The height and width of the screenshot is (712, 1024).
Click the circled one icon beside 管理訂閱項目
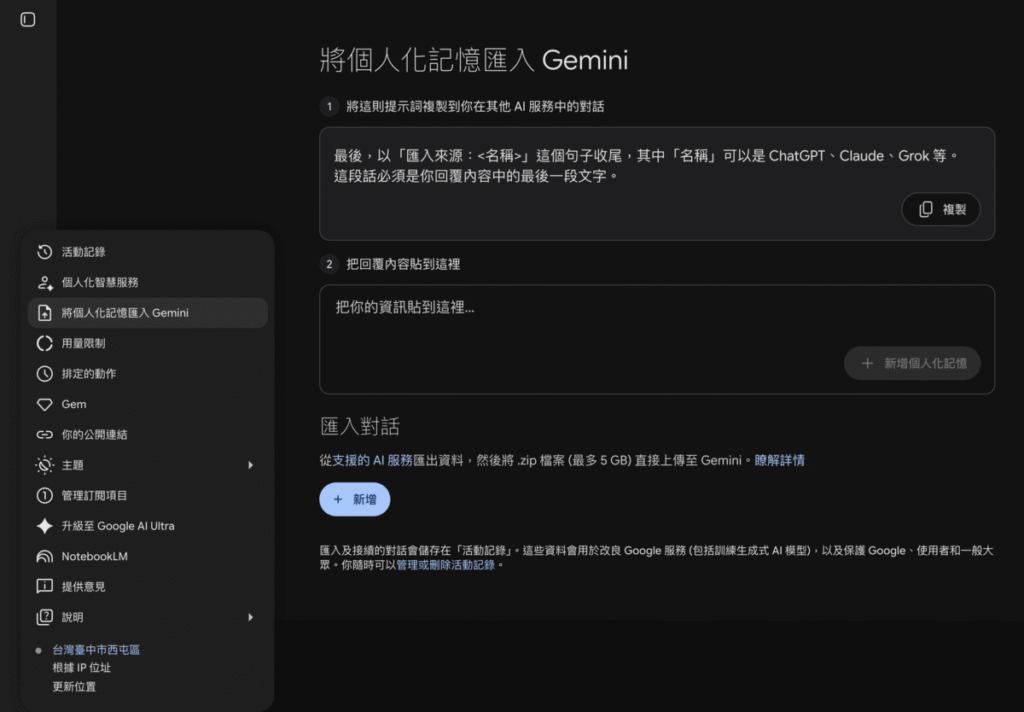(44, 496)
